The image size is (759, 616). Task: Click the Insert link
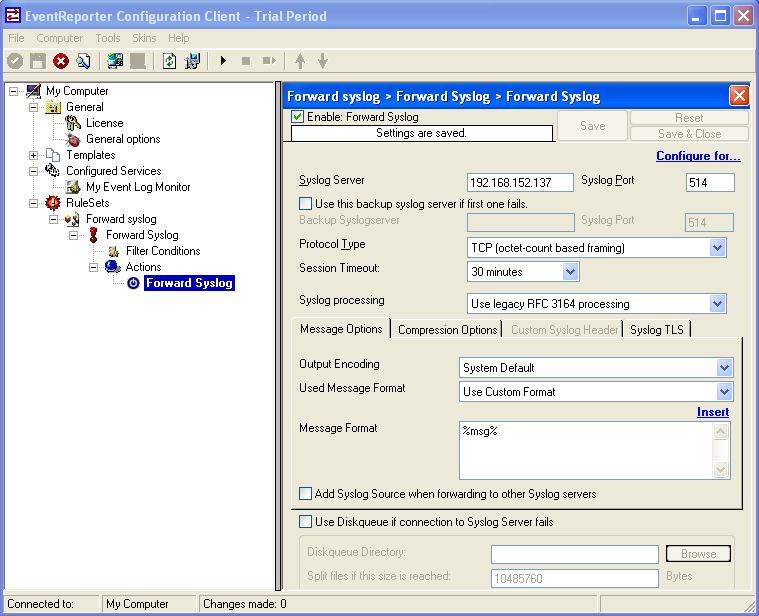coord(713,412)
